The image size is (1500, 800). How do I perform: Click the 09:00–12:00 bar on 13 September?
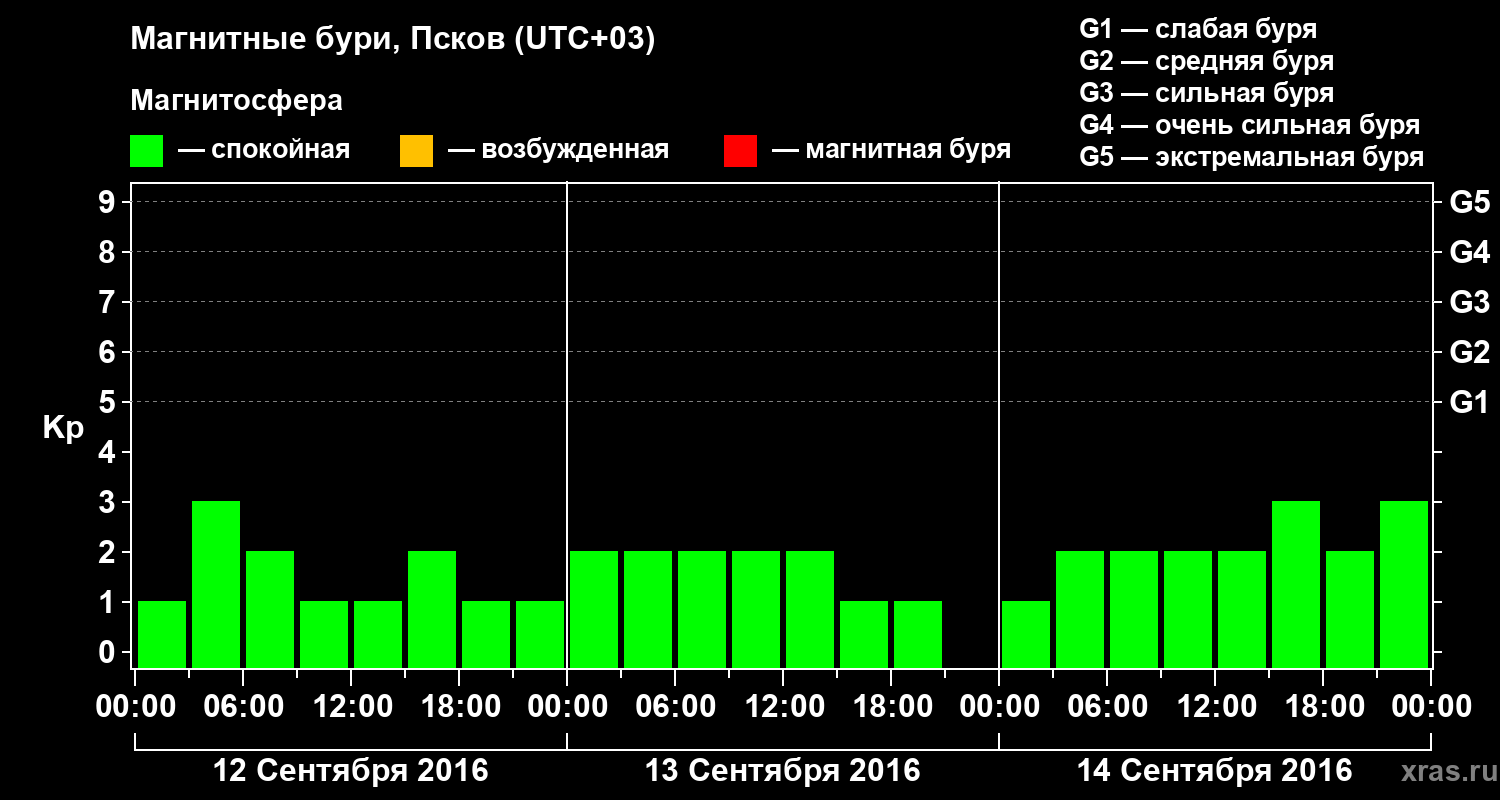coord(756,610)
